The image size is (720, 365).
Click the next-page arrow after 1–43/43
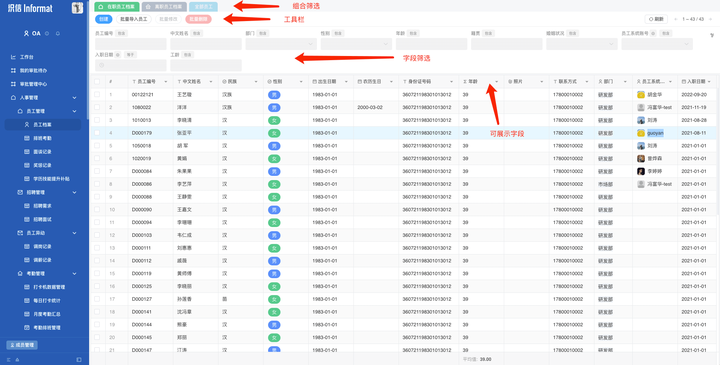(x=711, y=19)
